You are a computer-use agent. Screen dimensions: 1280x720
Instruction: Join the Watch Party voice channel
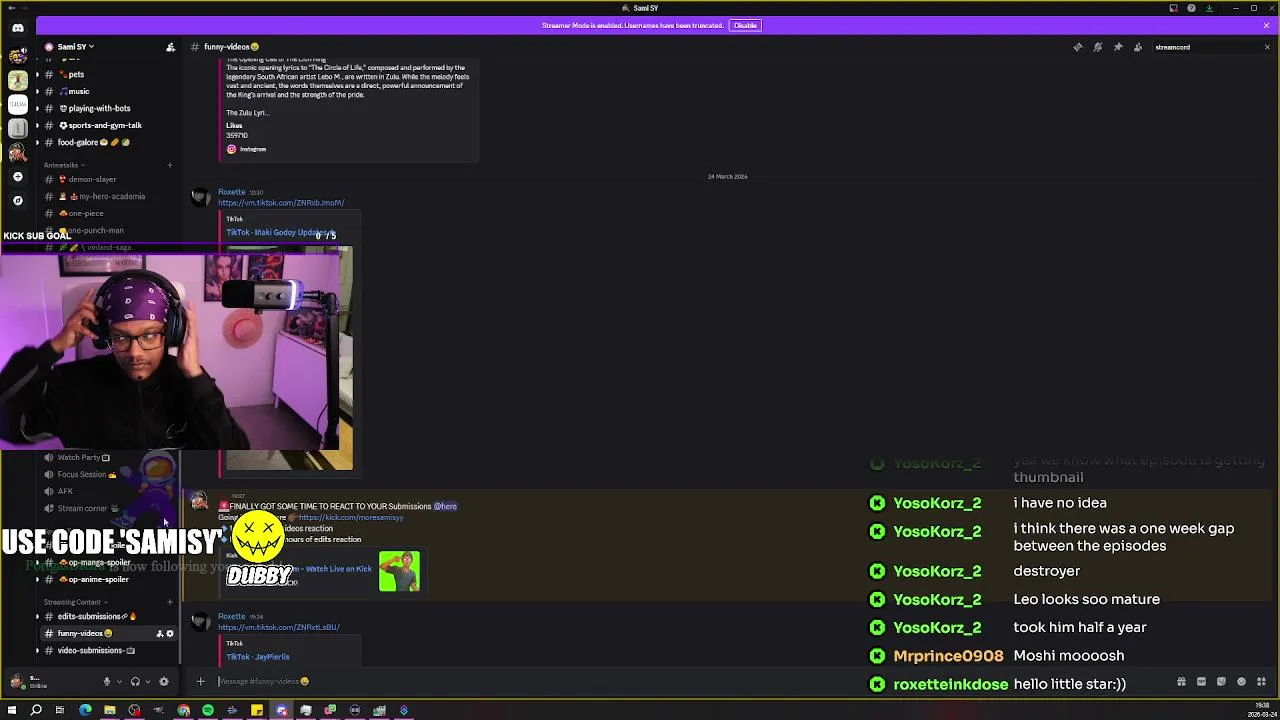108,457
